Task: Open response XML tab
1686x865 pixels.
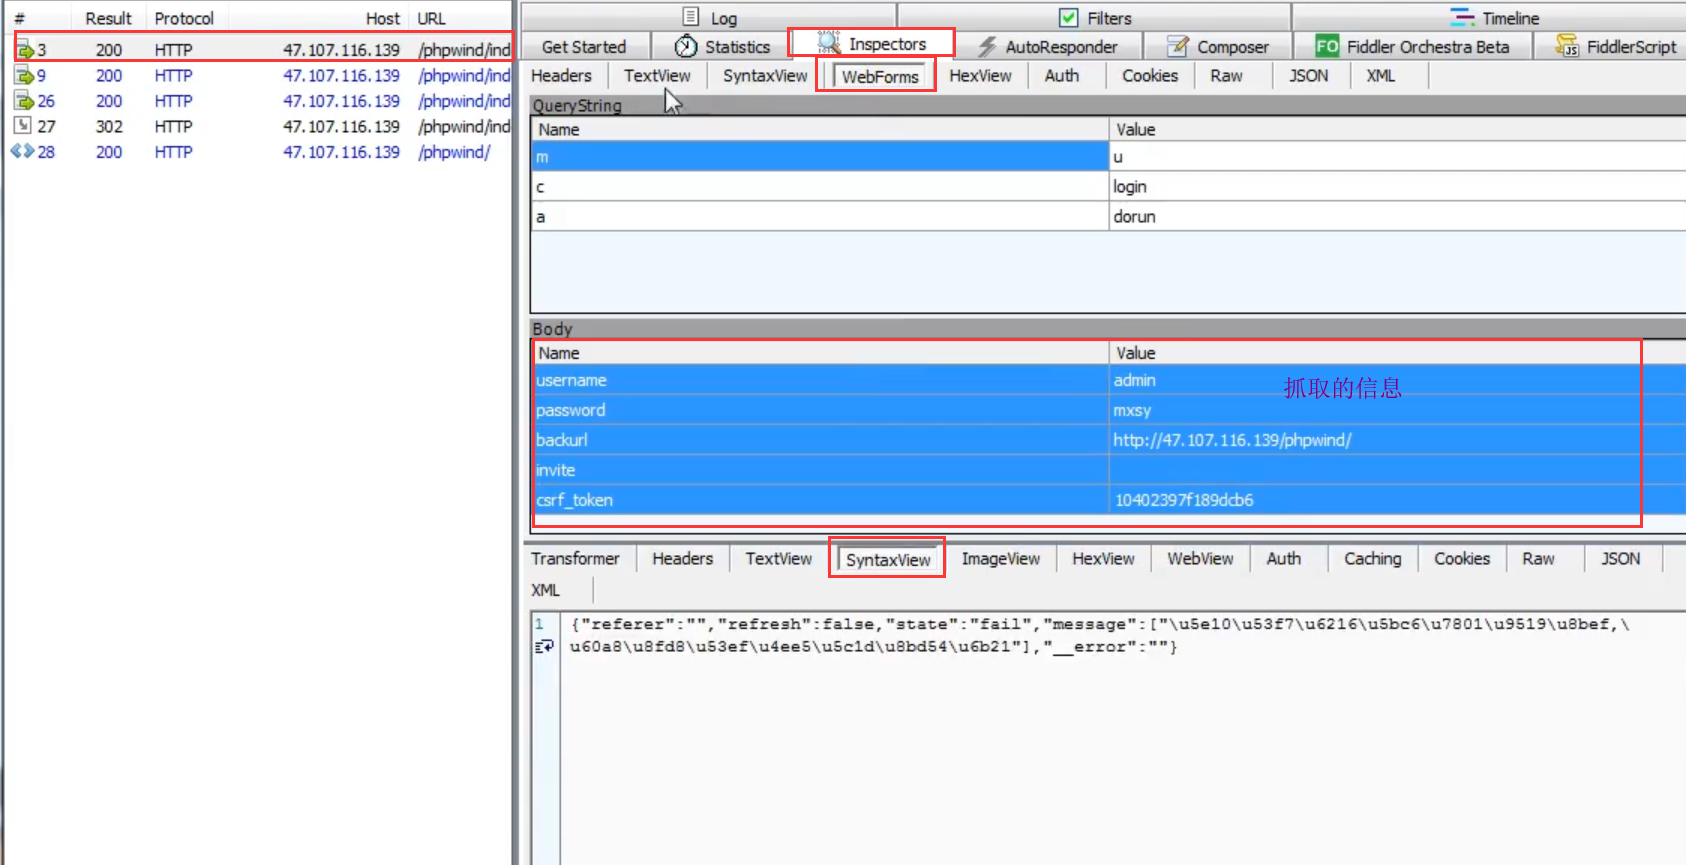Action: pyautogui.click(x=545, y=590)
